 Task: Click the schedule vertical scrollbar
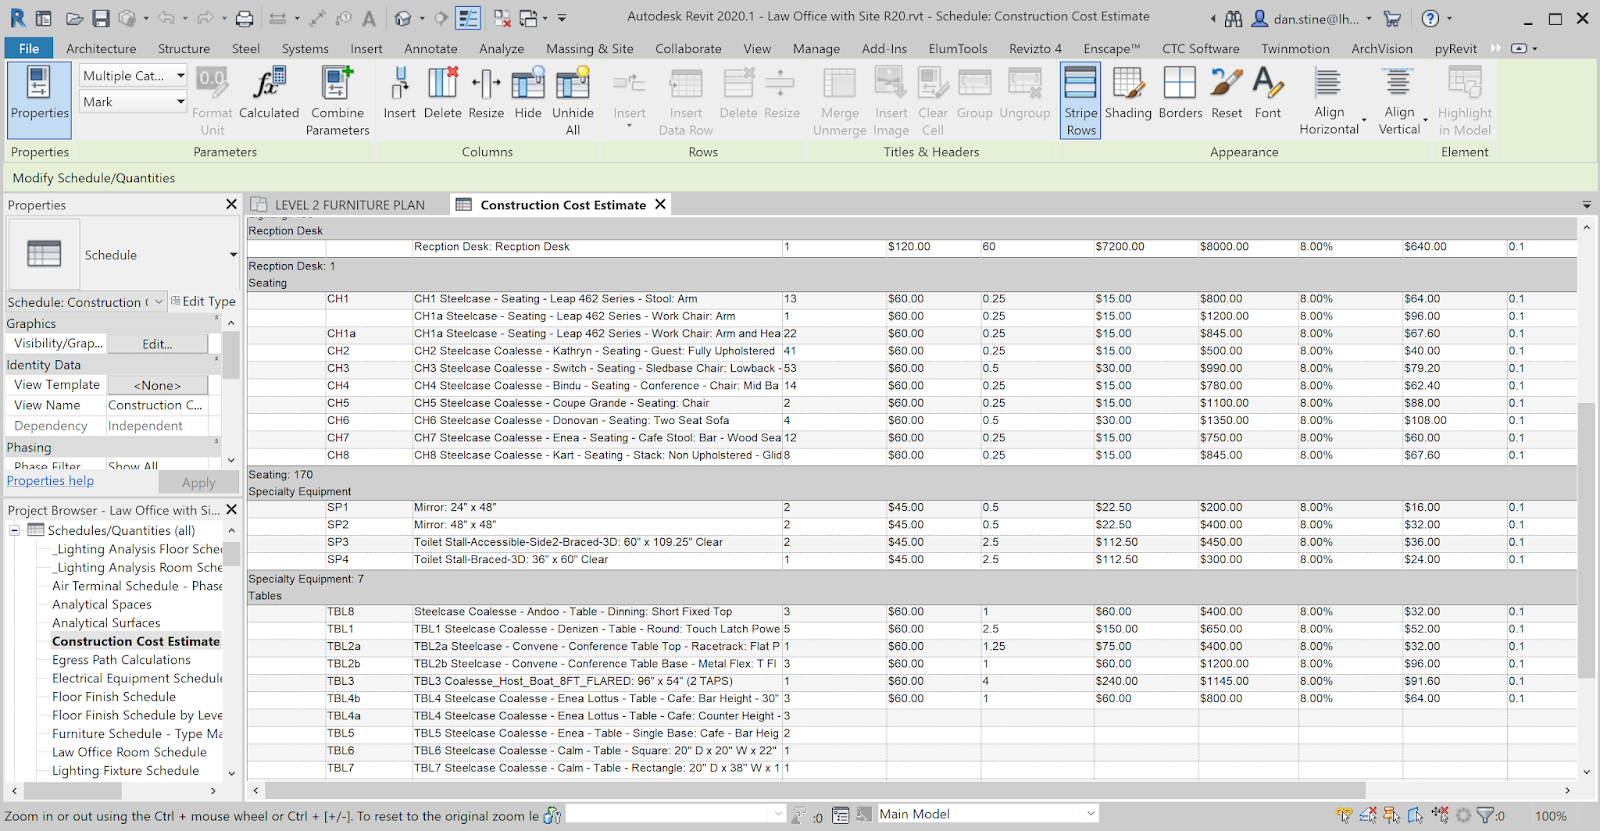tap(1586, 540)
